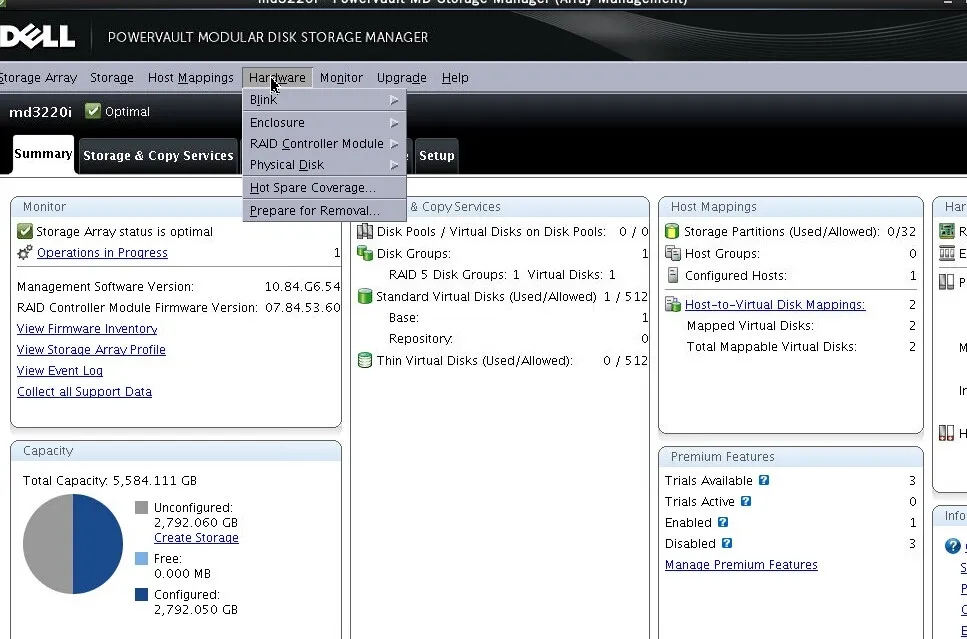Open View Event Log link
967x639 pixels.
(60, 371)
